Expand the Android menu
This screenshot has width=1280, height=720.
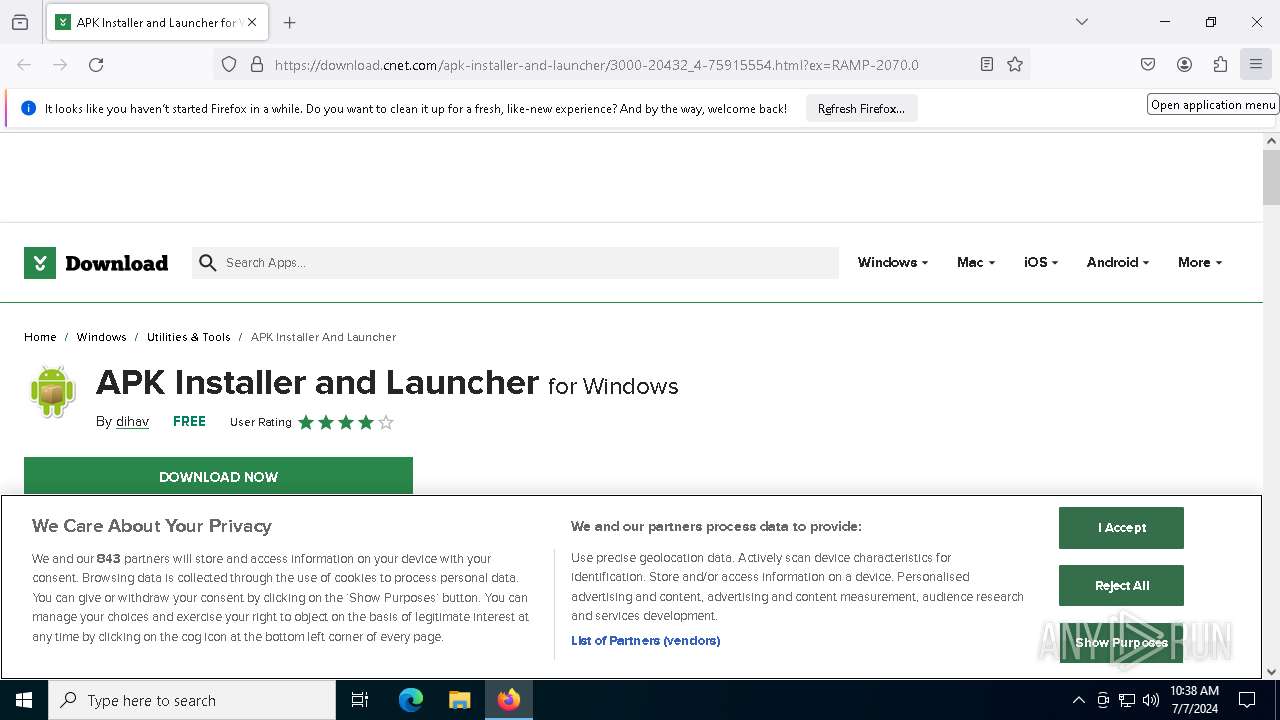1117,263
